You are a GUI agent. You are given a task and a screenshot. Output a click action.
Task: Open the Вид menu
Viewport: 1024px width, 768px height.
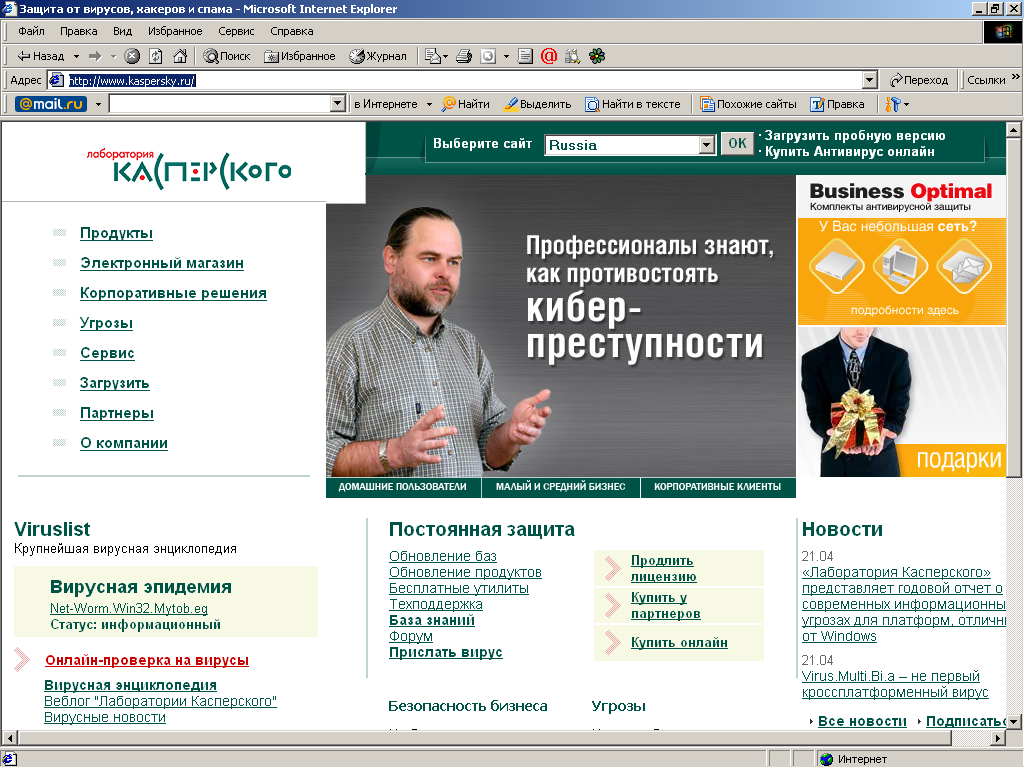pyautogui.click(x=122, y=31)
